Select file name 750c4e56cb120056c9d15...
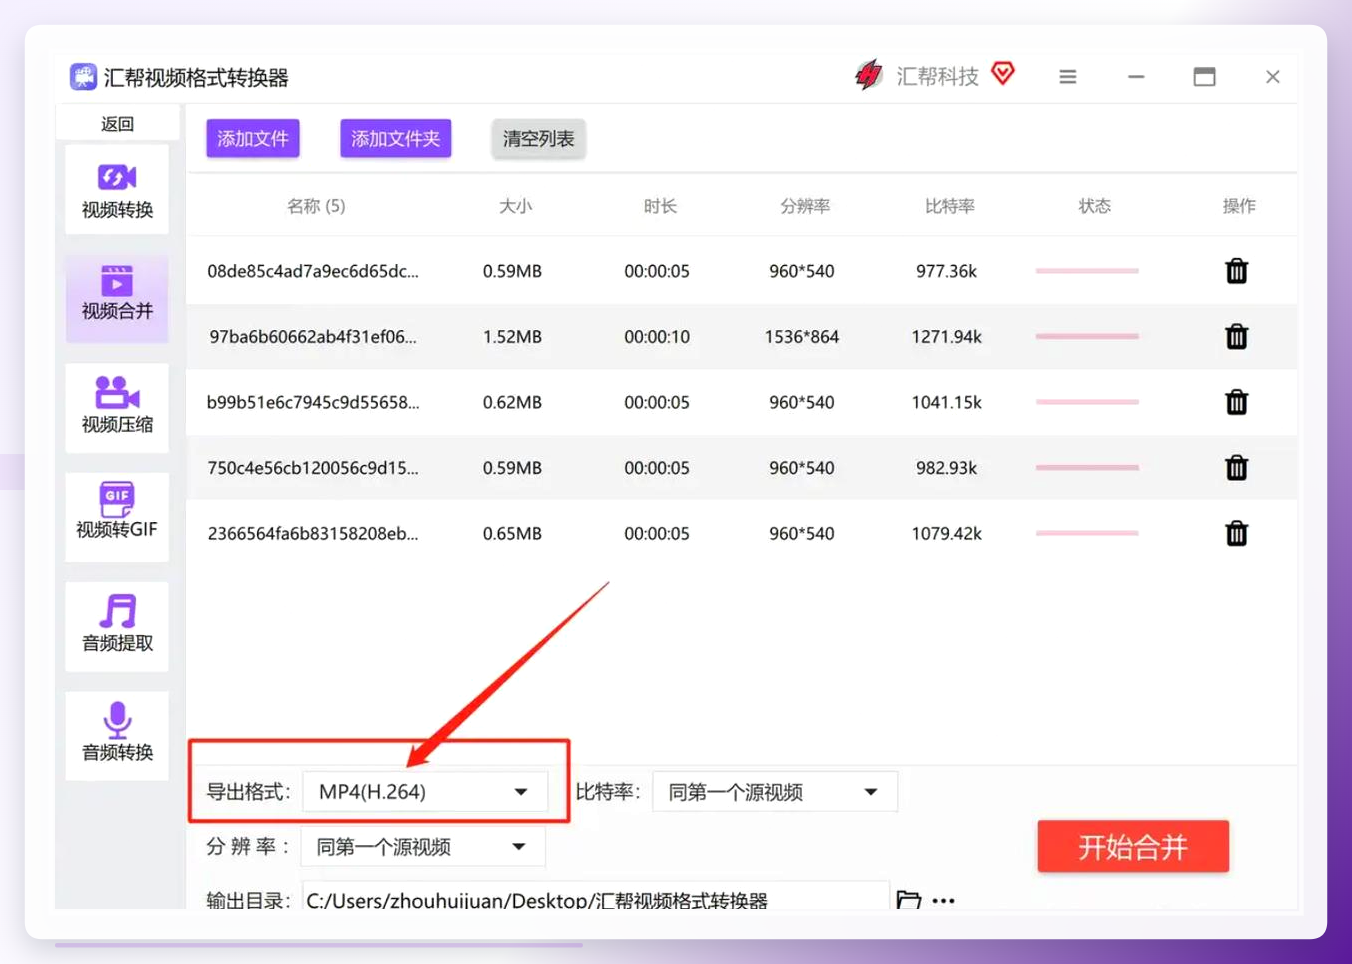Viewport: 1352px width, 964px height. point(313,468)
